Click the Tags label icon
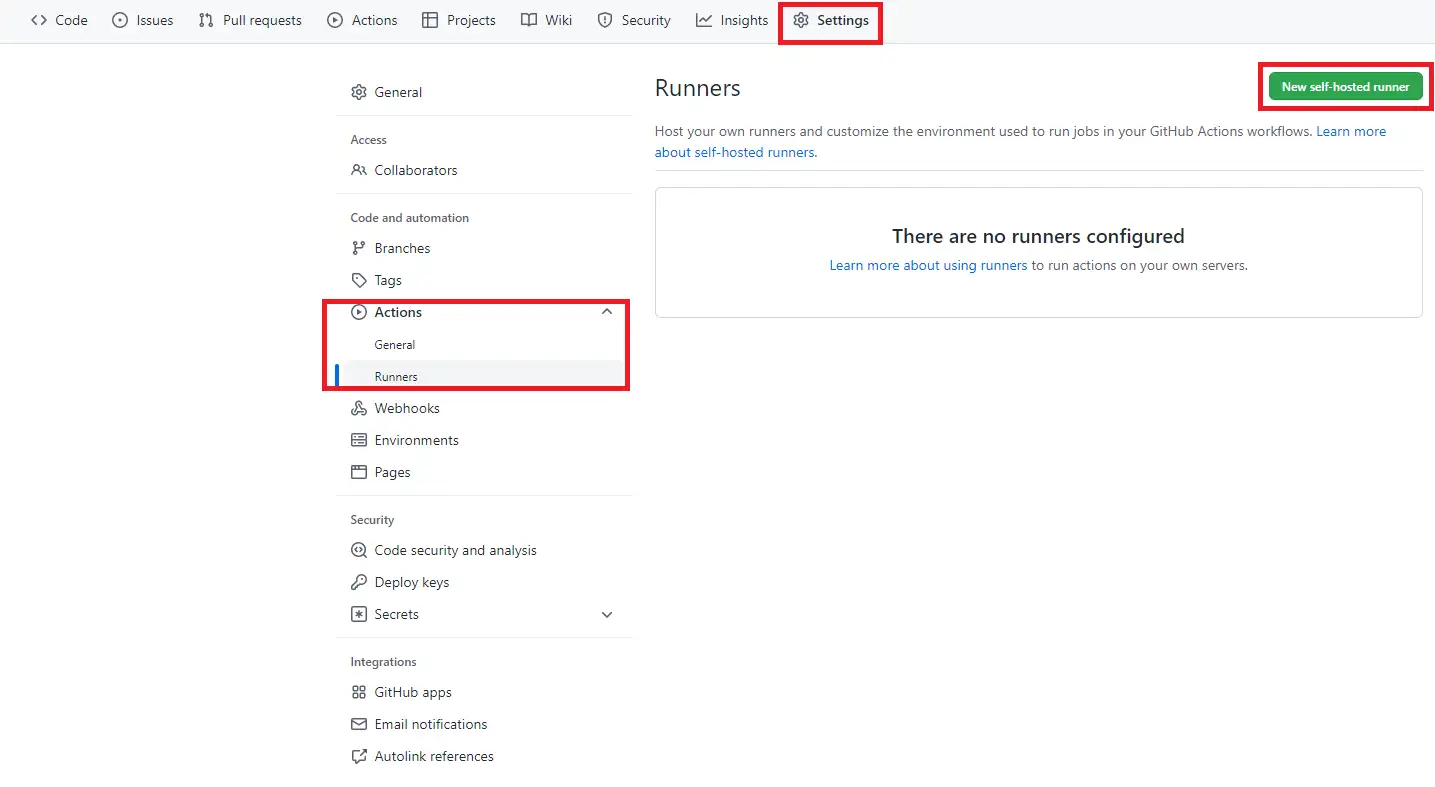The height and width of the screenshot is (787, 1435). click(x=359, y=280)
